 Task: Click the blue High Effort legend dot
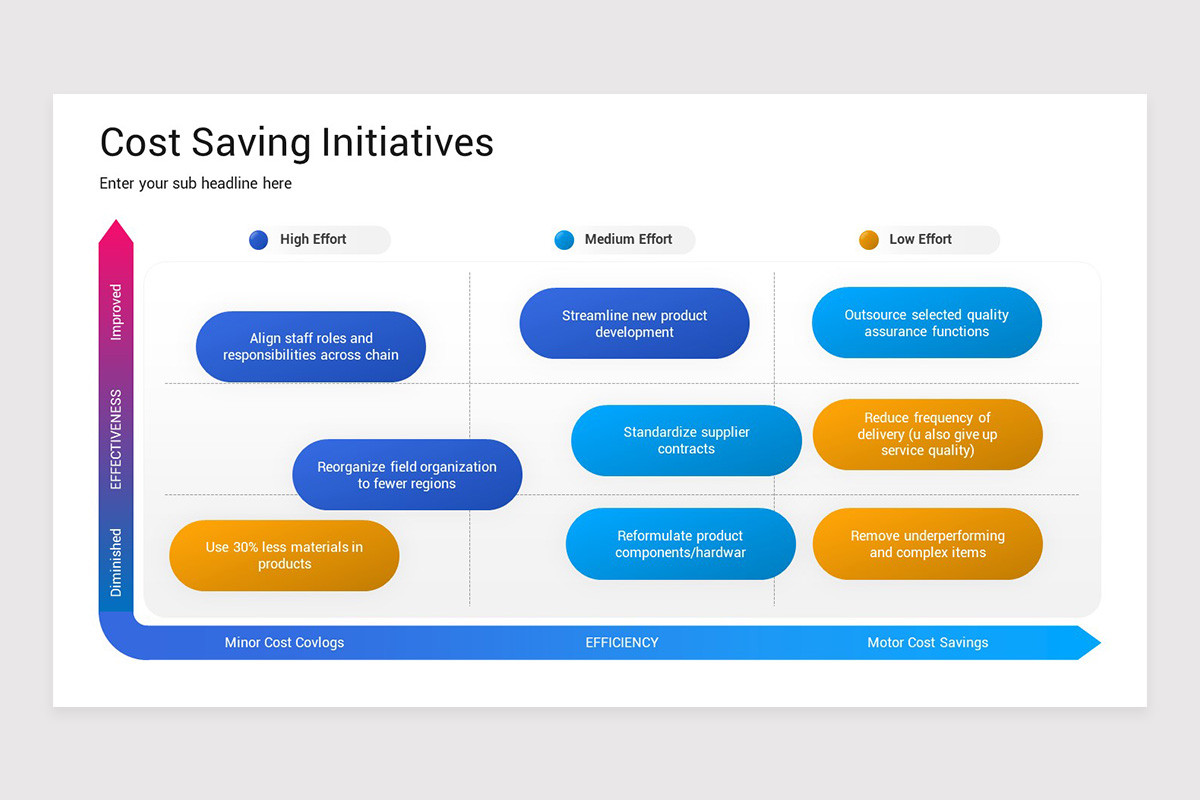tap(258, 240)
